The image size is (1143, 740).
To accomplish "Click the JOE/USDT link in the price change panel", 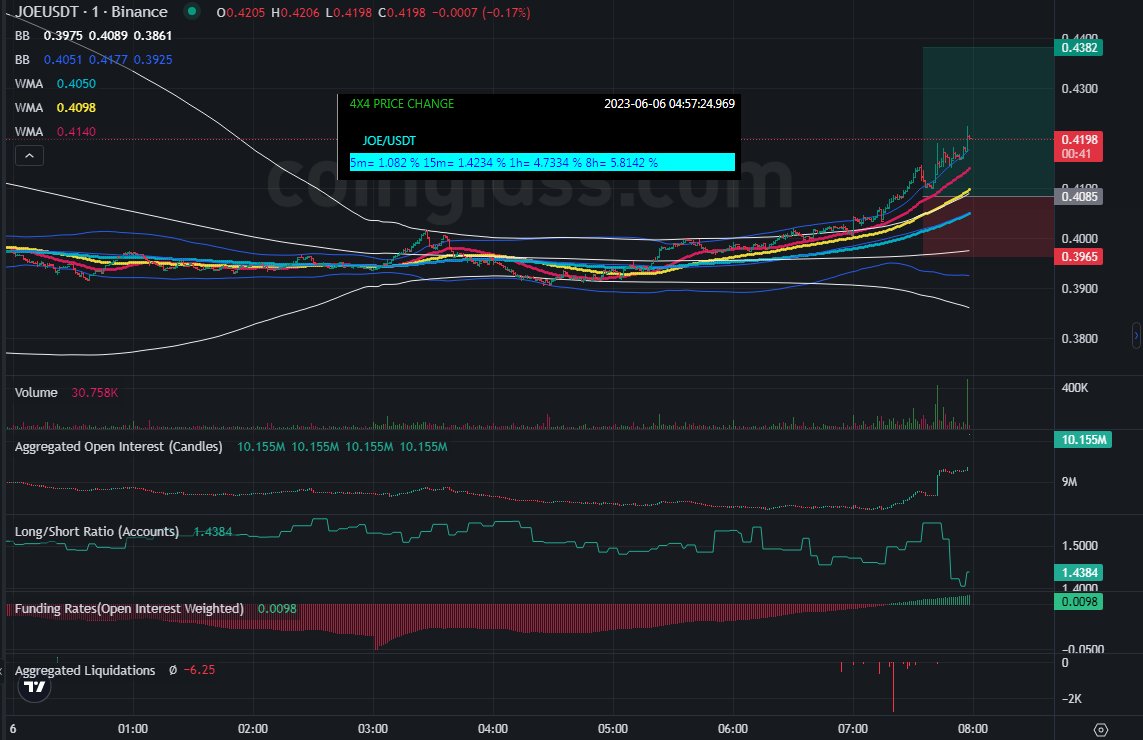I will tap(390, 140).
